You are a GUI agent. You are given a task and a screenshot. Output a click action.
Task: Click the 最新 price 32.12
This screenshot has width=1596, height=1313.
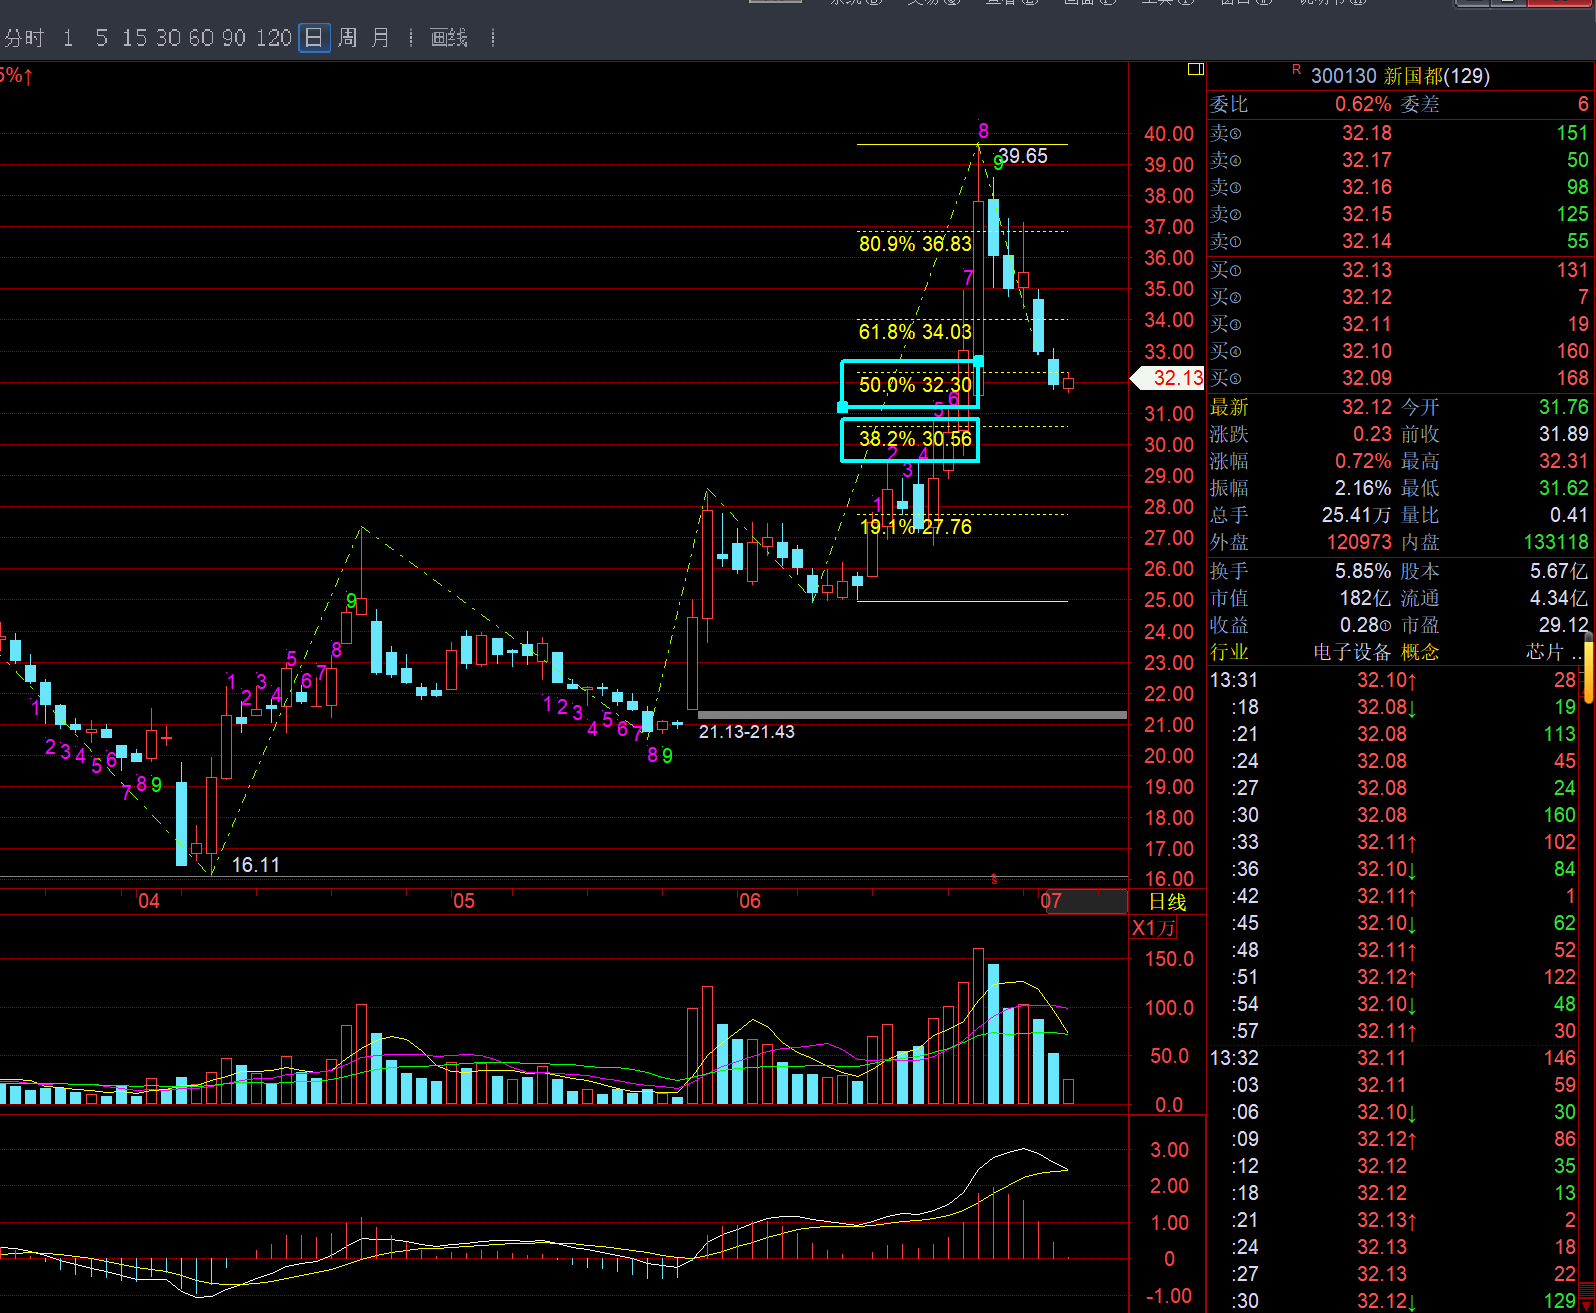point(1367,407)
